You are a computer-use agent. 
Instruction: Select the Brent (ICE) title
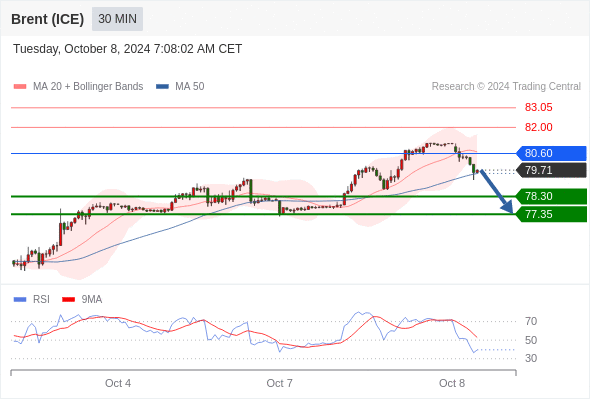[47, 19]
